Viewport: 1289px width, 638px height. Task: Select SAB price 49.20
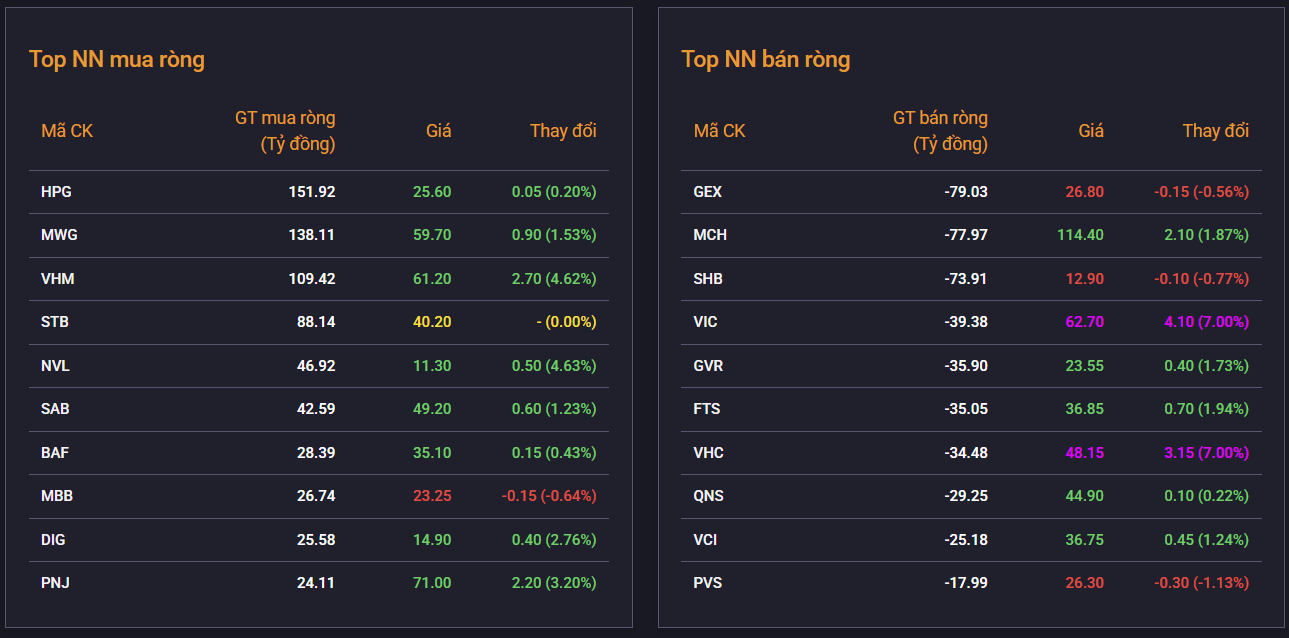[432, 409]
